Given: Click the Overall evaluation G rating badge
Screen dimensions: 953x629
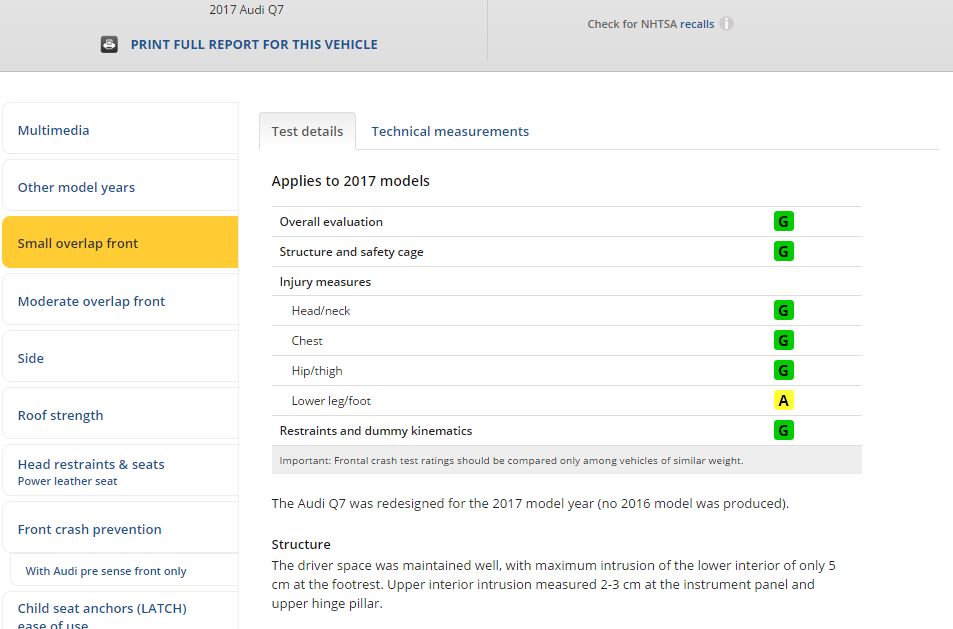Looking at the screenshot, I should point(783,221).
